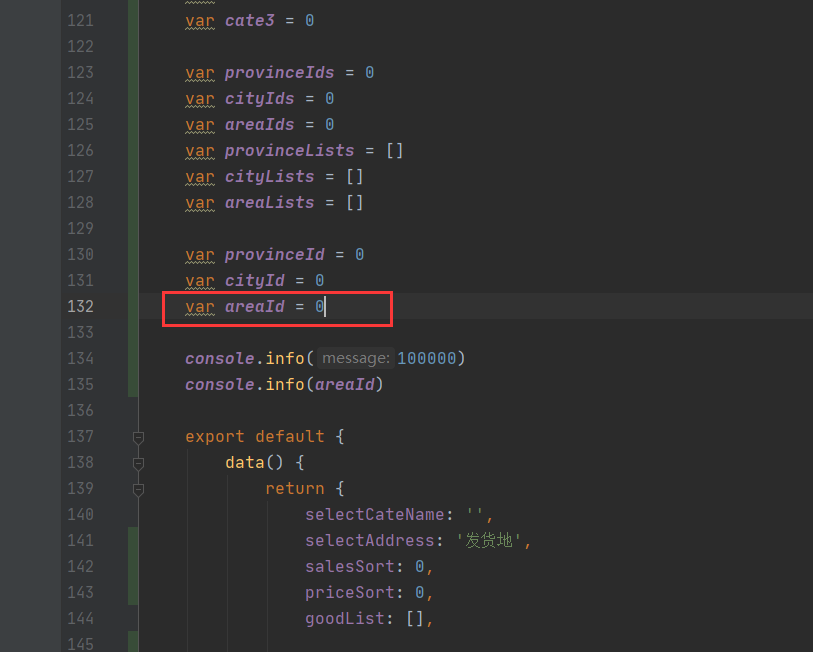Collapse the data() function fold marker
813x652 pixels.
(x=138, y=464)
